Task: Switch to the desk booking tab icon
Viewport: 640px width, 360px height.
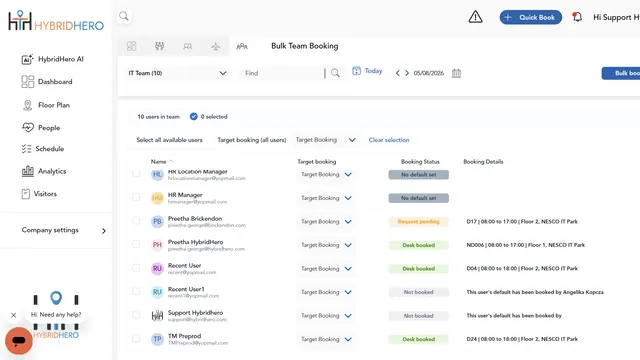Action: click(x=160, y=46)
